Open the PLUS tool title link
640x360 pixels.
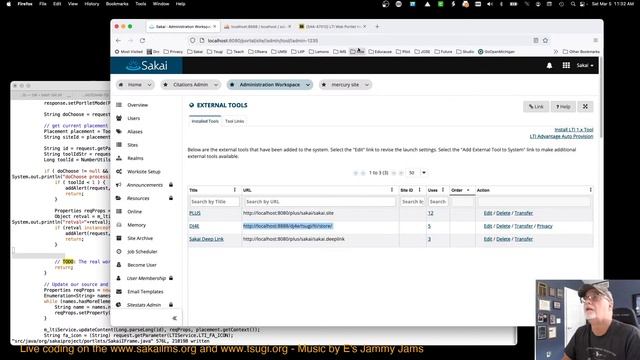point(195,213)
